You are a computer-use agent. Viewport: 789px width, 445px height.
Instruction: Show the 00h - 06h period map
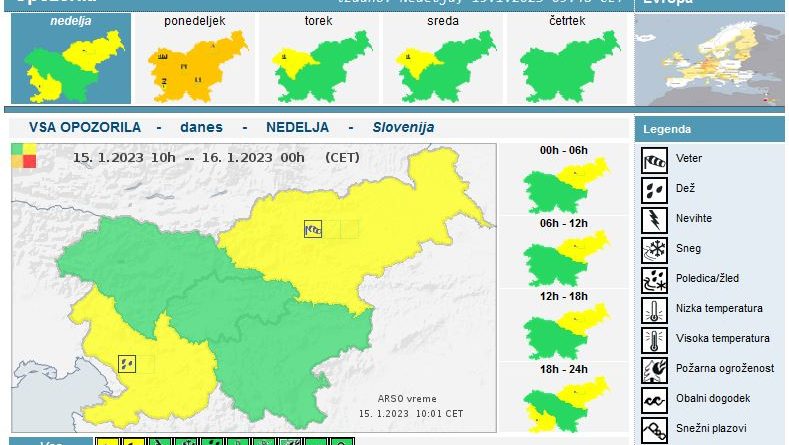(564, 179)
